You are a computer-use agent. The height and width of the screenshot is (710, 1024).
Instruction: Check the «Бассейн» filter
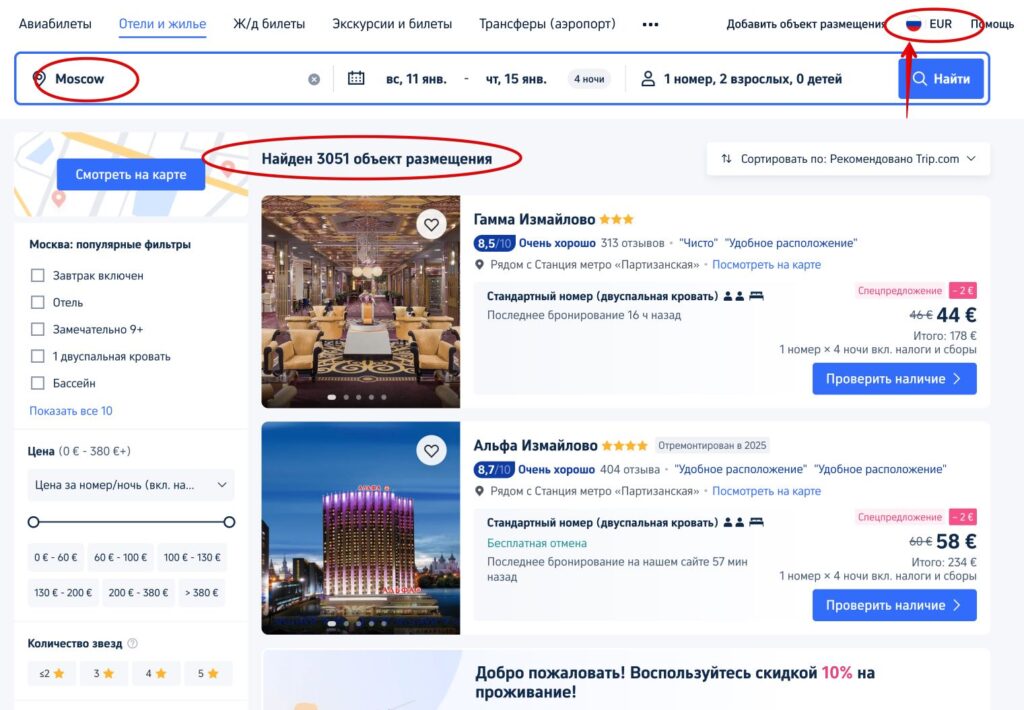click(37, 383)
